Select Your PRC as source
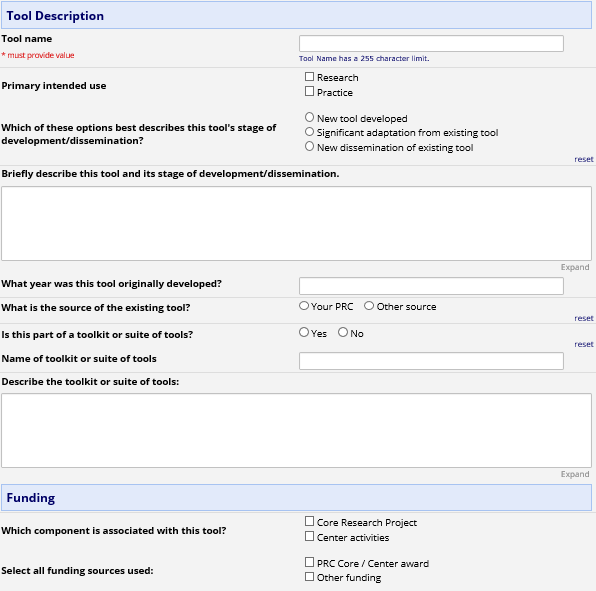Image resolution: width=596 pixels, height=591 pixels. [304, 306]
